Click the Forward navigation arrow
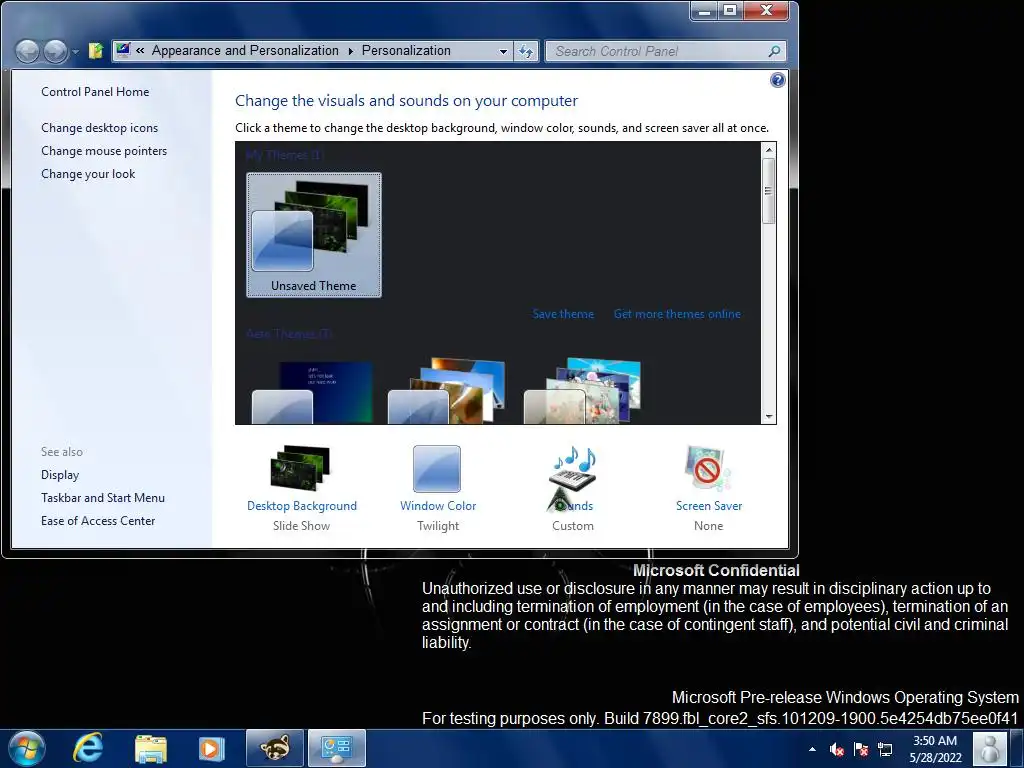This screenshot has height=768, width=1024. pos(56,51)
